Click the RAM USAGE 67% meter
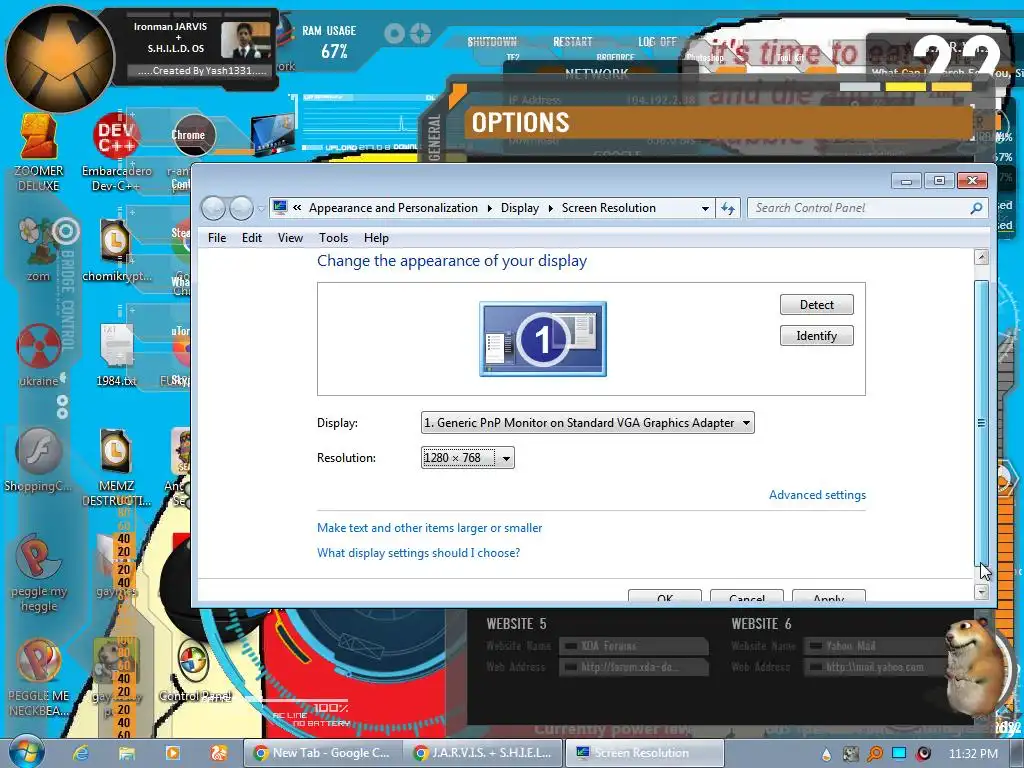Image resolution: width=1024 pixels, height=768 pixels. 329,42
